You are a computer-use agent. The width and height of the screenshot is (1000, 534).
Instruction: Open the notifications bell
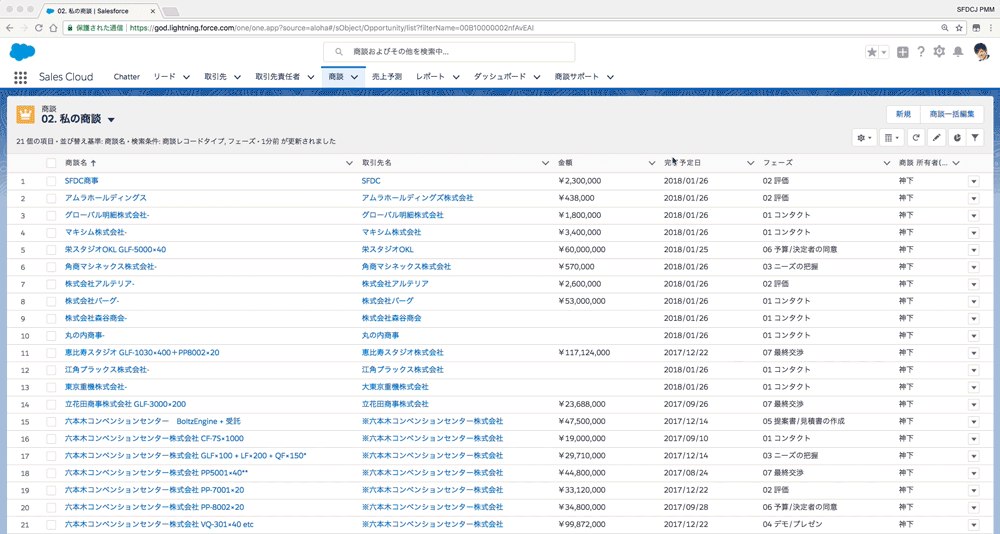(958, 52)
